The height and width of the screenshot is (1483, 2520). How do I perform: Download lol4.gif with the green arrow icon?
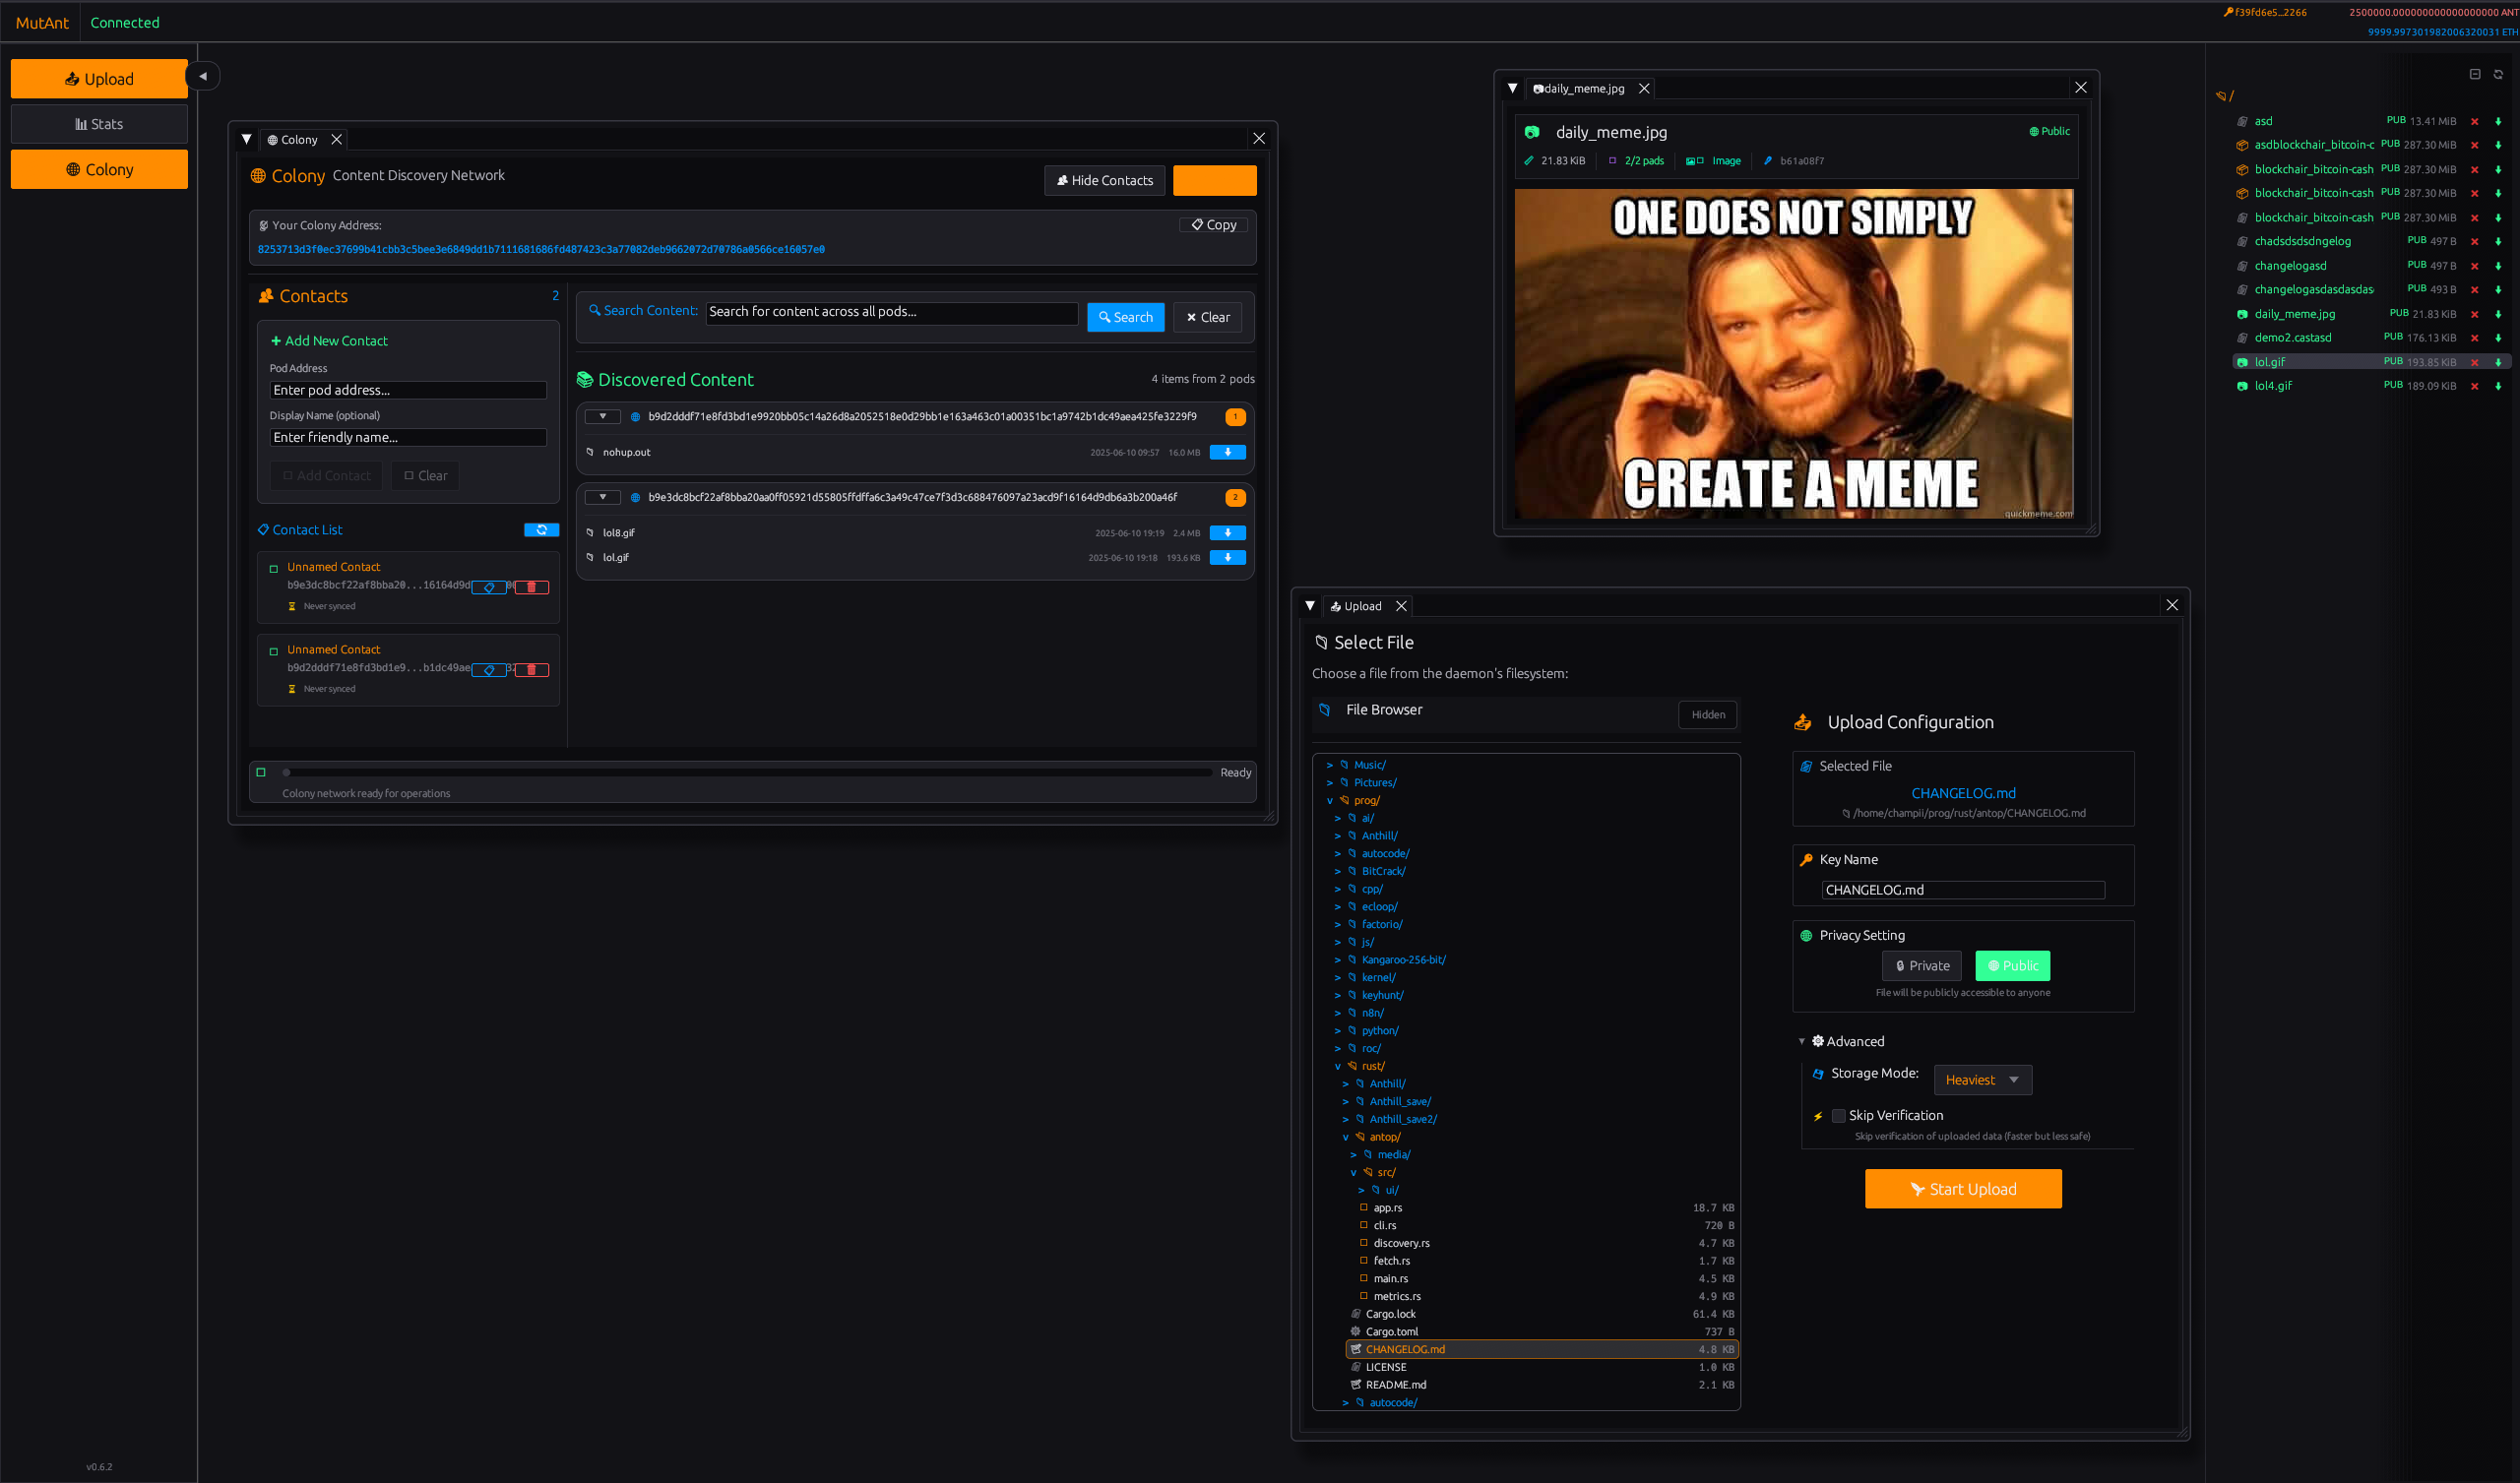click(x=2498, y=386)
